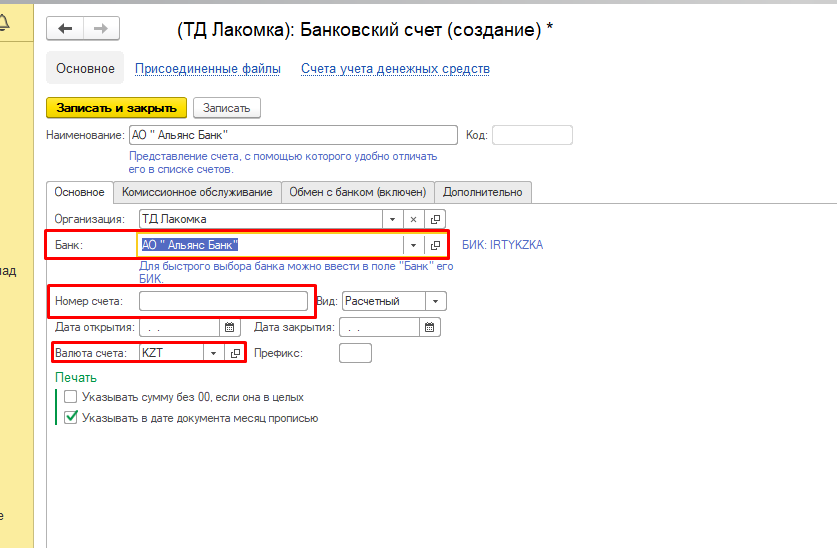837x548 pixels.
Task: Expand the Валюта счета dropdown
Action: (214, 353)
